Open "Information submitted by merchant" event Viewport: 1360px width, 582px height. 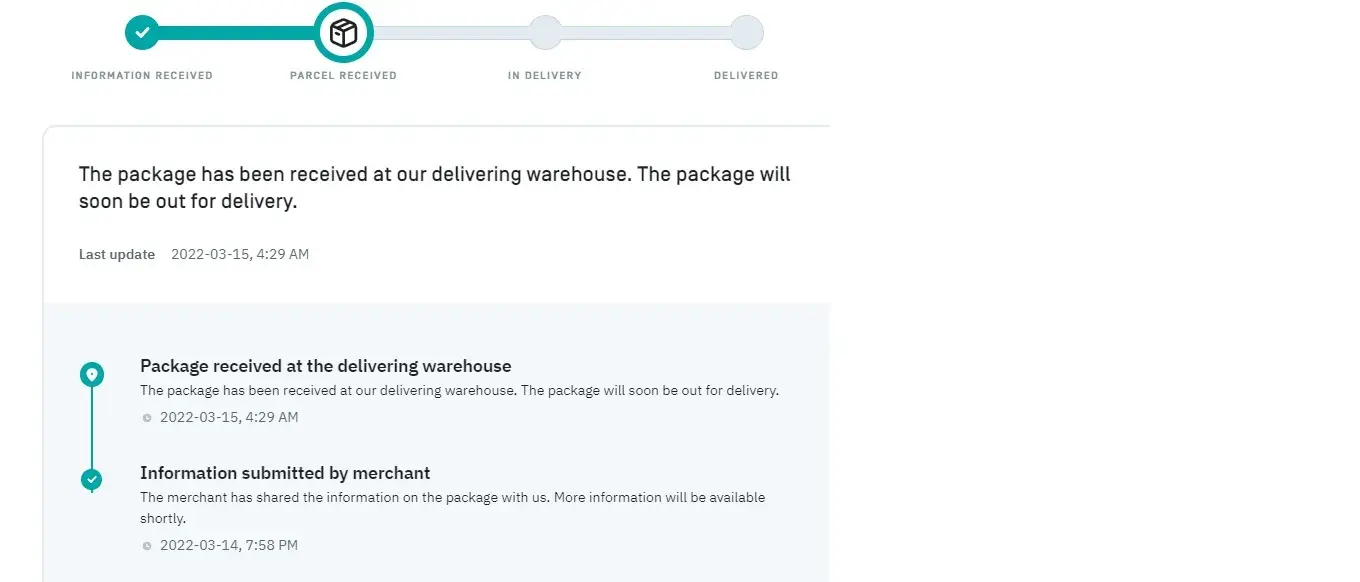click(x=285, y=473)
